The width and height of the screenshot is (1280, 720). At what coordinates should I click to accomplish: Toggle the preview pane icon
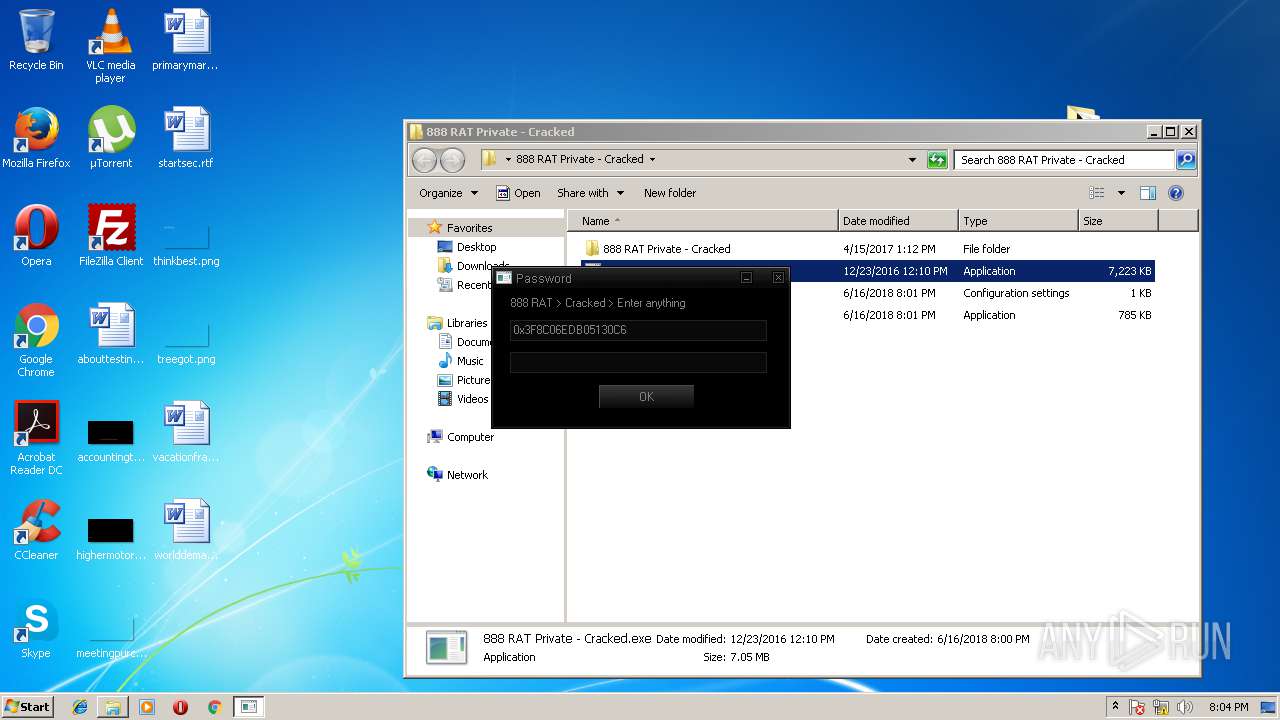(1148, 193)
